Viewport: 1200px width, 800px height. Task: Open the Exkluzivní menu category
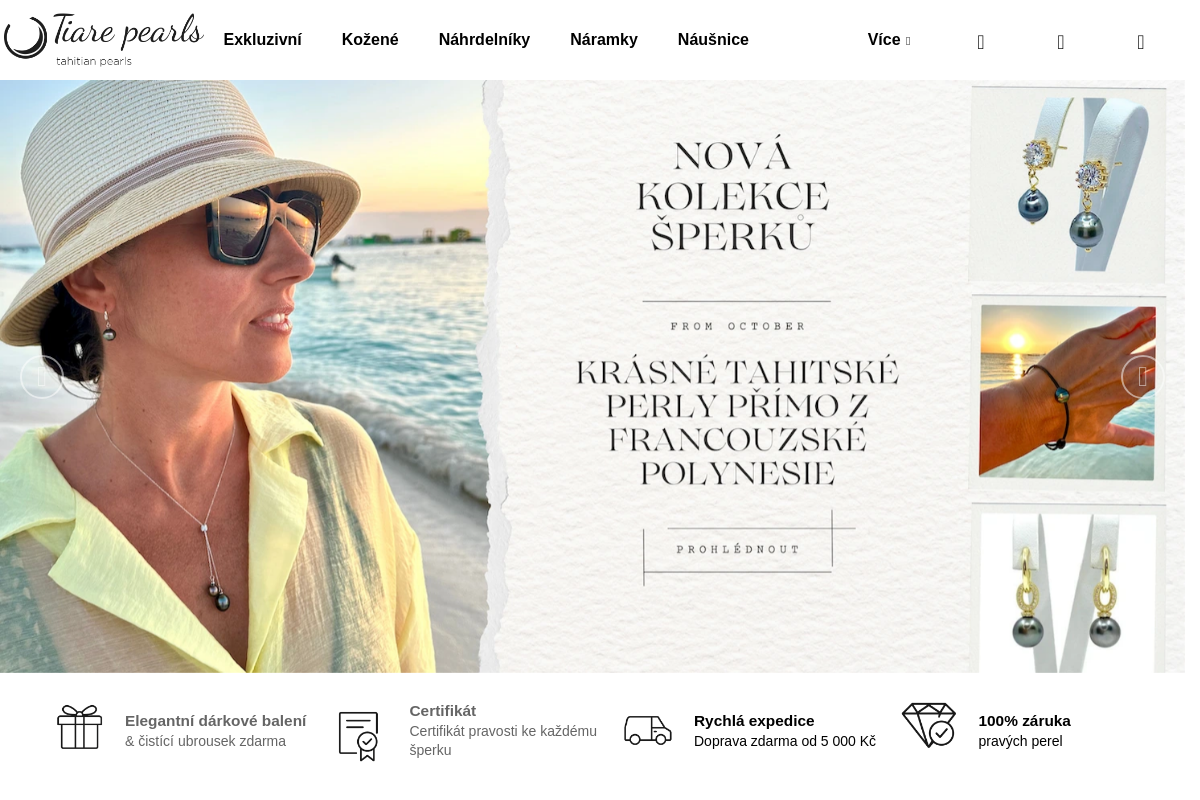263,40
